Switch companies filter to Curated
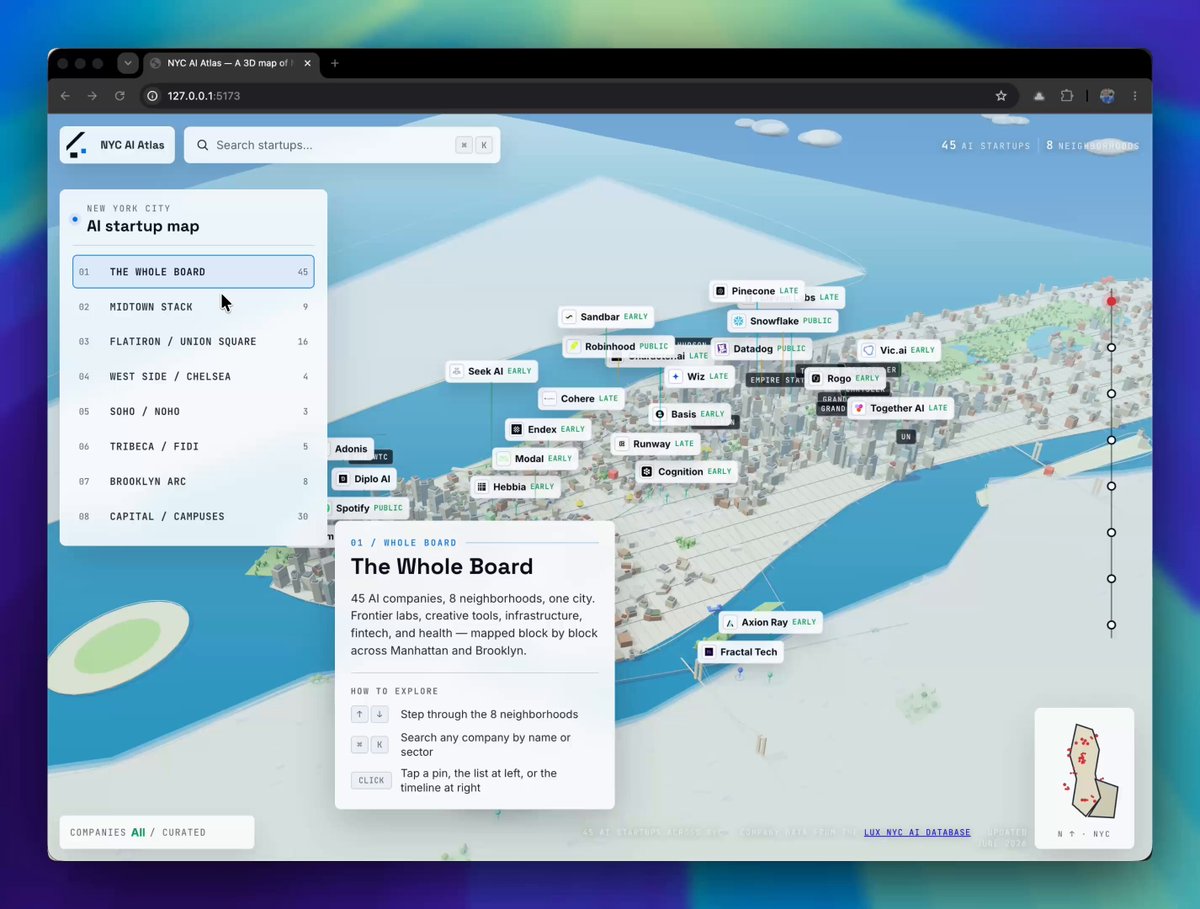Image resolution: width=1200 pixels, height=909 pixels. (x=184, y=832)
